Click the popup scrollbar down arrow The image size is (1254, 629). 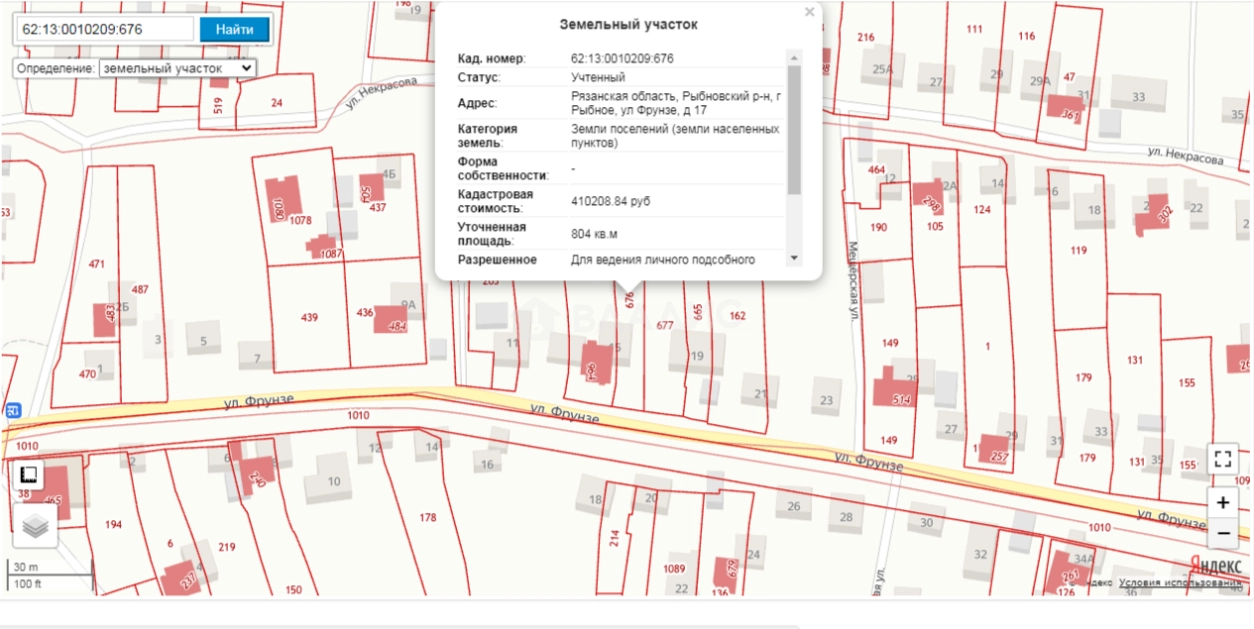click(794, 258)
